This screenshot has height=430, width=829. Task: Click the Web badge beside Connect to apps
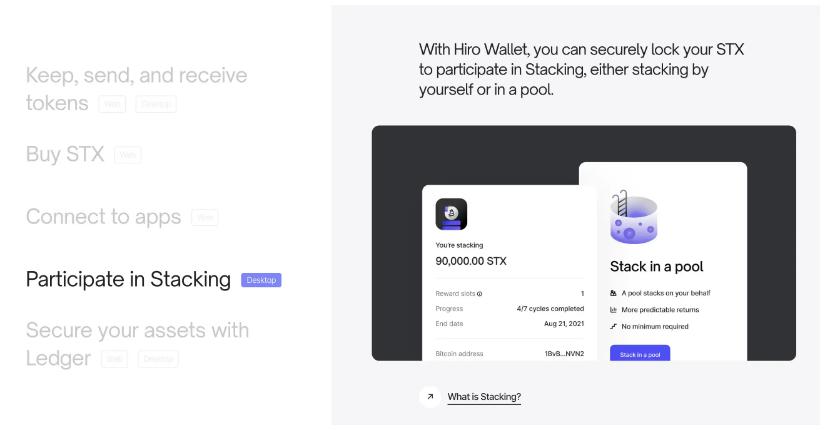click(204, 217)
